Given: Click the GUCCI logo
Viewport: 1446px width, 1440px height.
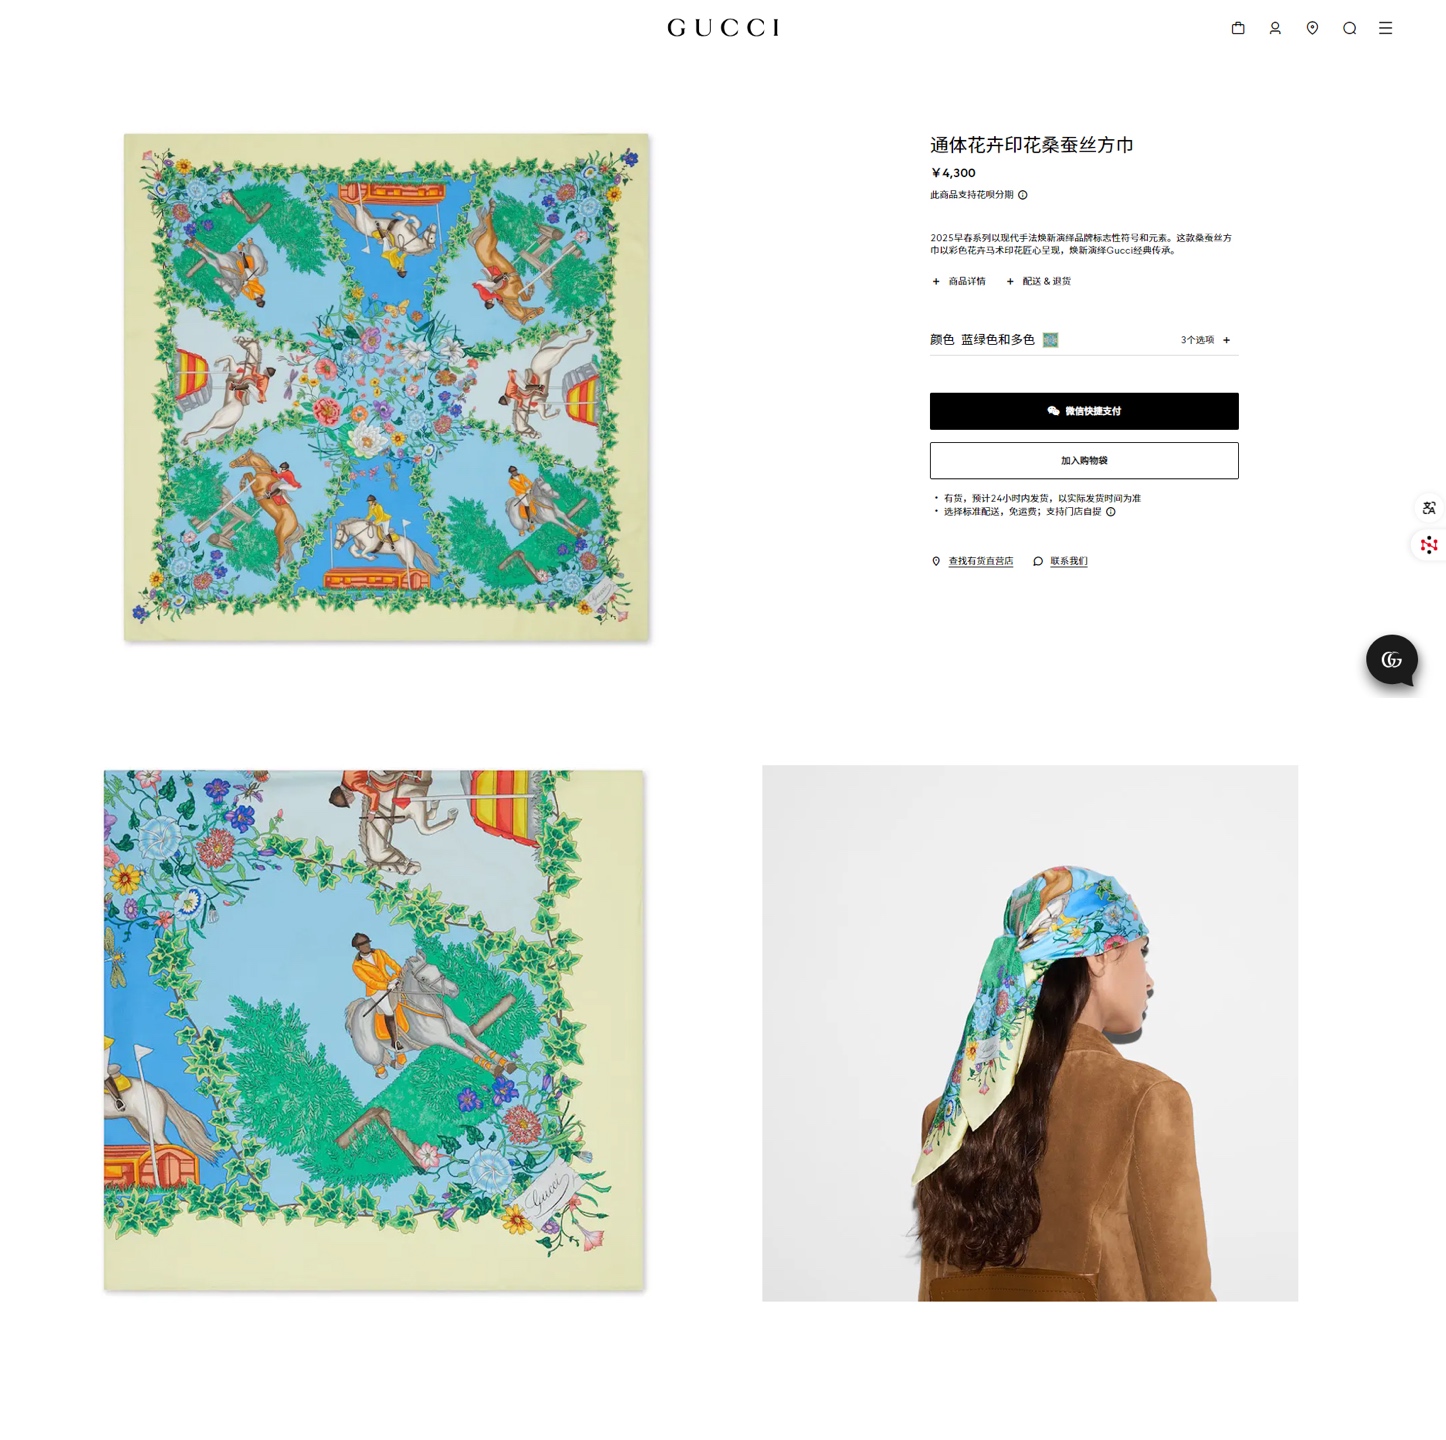Looking at the screenshot, I should 723,28.
